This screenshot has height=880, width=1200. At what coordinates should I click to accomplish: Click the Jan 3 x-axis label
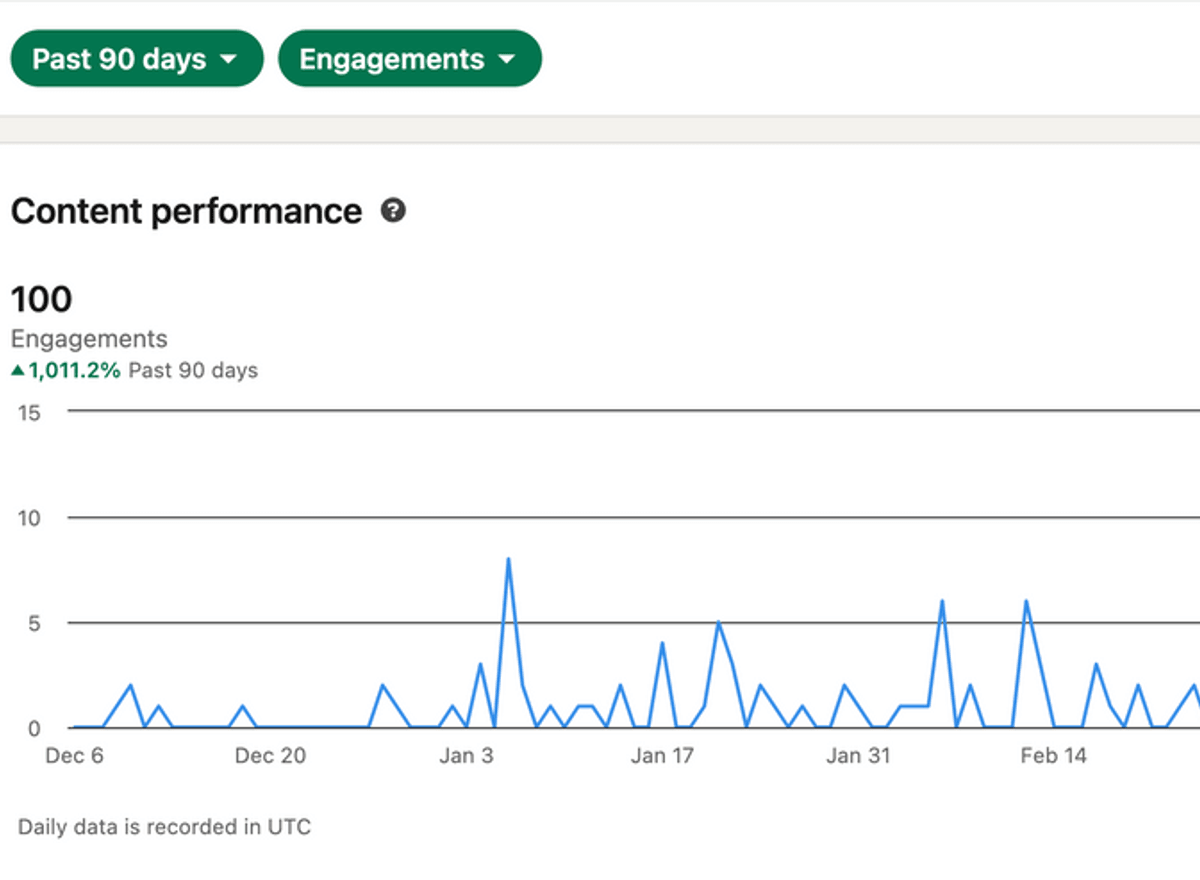point(466,756)
